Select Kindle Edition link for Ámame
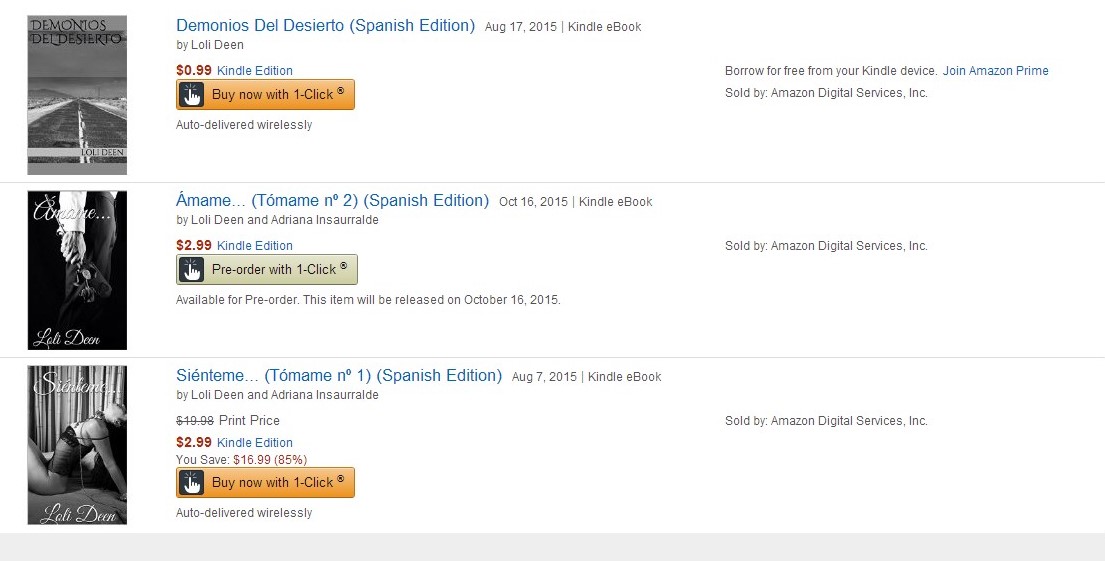Image resolution: width=1105 pixels, height=561 pixels. point(255,246)
